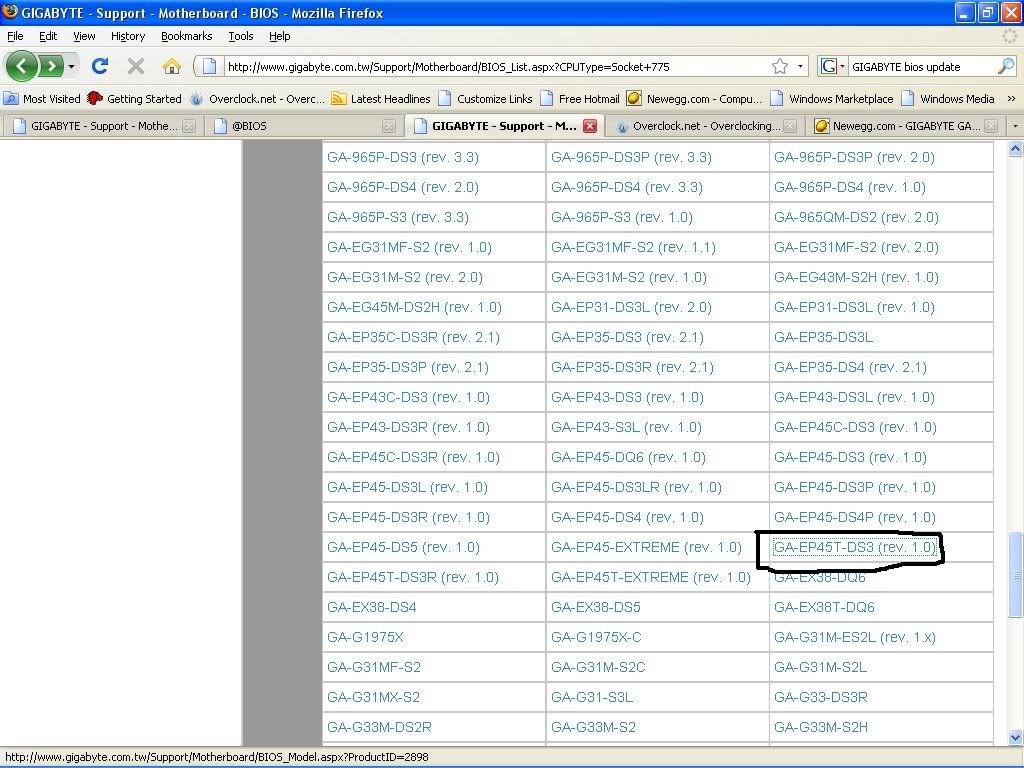The width and height of the screenshot is (1024, 768).
Task: Open GA-EG45M-DS2H (rev. 1.0) link
Action: coord(414,308)
